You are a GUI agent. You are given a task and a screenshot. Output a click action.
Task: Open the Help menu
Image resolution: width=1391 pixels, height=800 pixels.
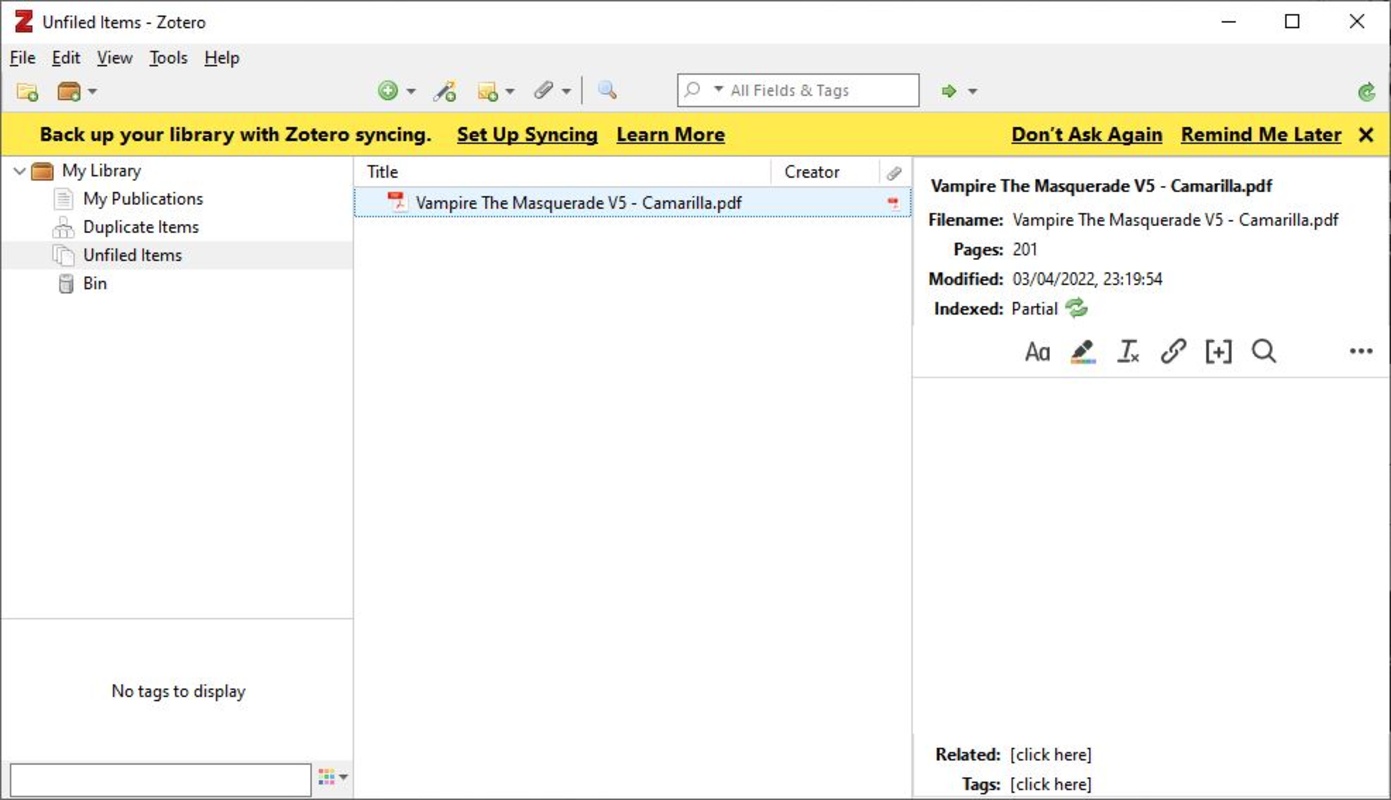pyautogui.click(x=222, y=58)
